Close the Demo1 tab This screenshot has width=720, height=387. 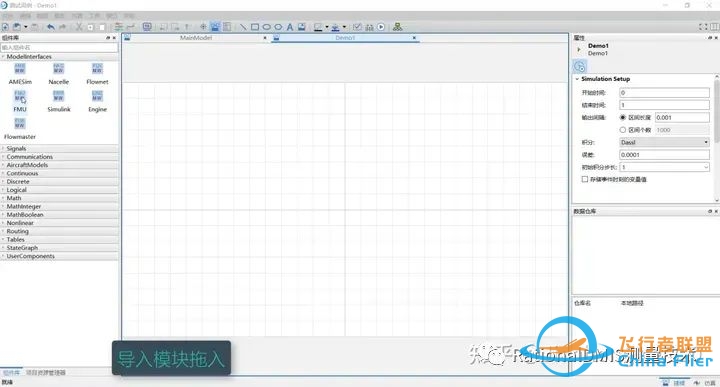point(414,38)
